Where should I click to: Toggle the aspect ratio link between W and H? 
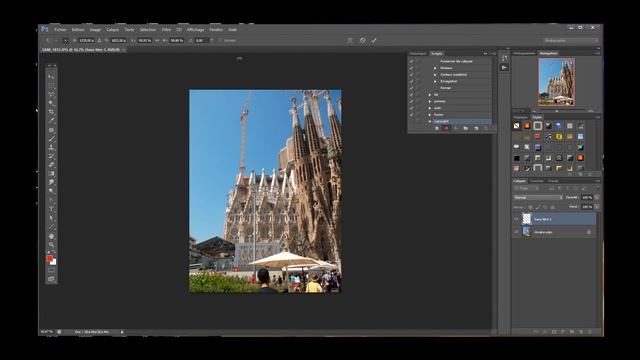click(x=158, y=40)
